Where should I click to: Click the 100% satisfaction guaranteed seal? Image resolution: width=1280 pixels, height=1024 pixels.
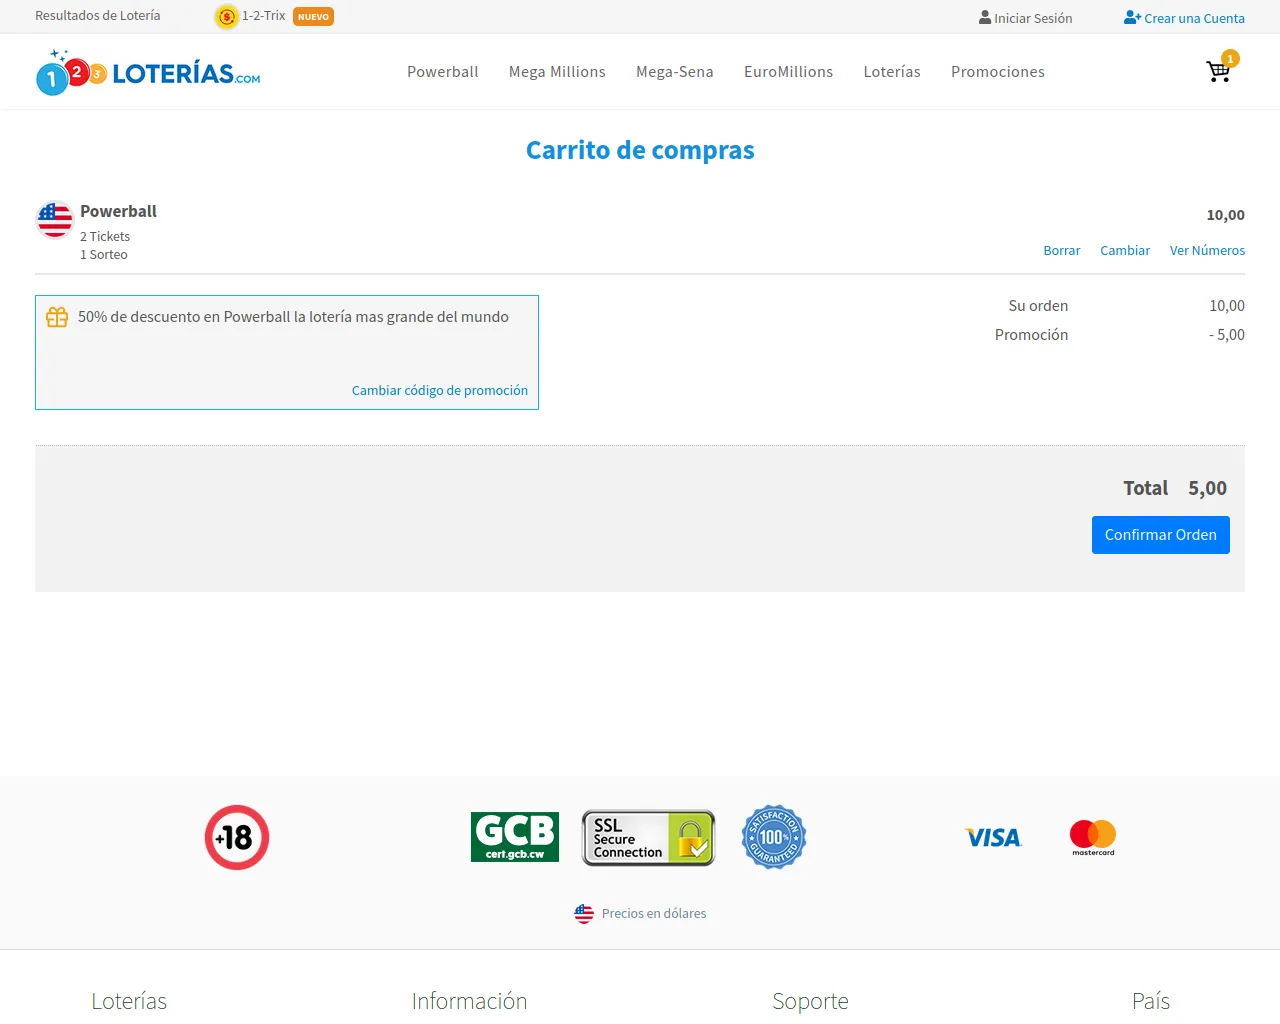(x=774, y=837)
